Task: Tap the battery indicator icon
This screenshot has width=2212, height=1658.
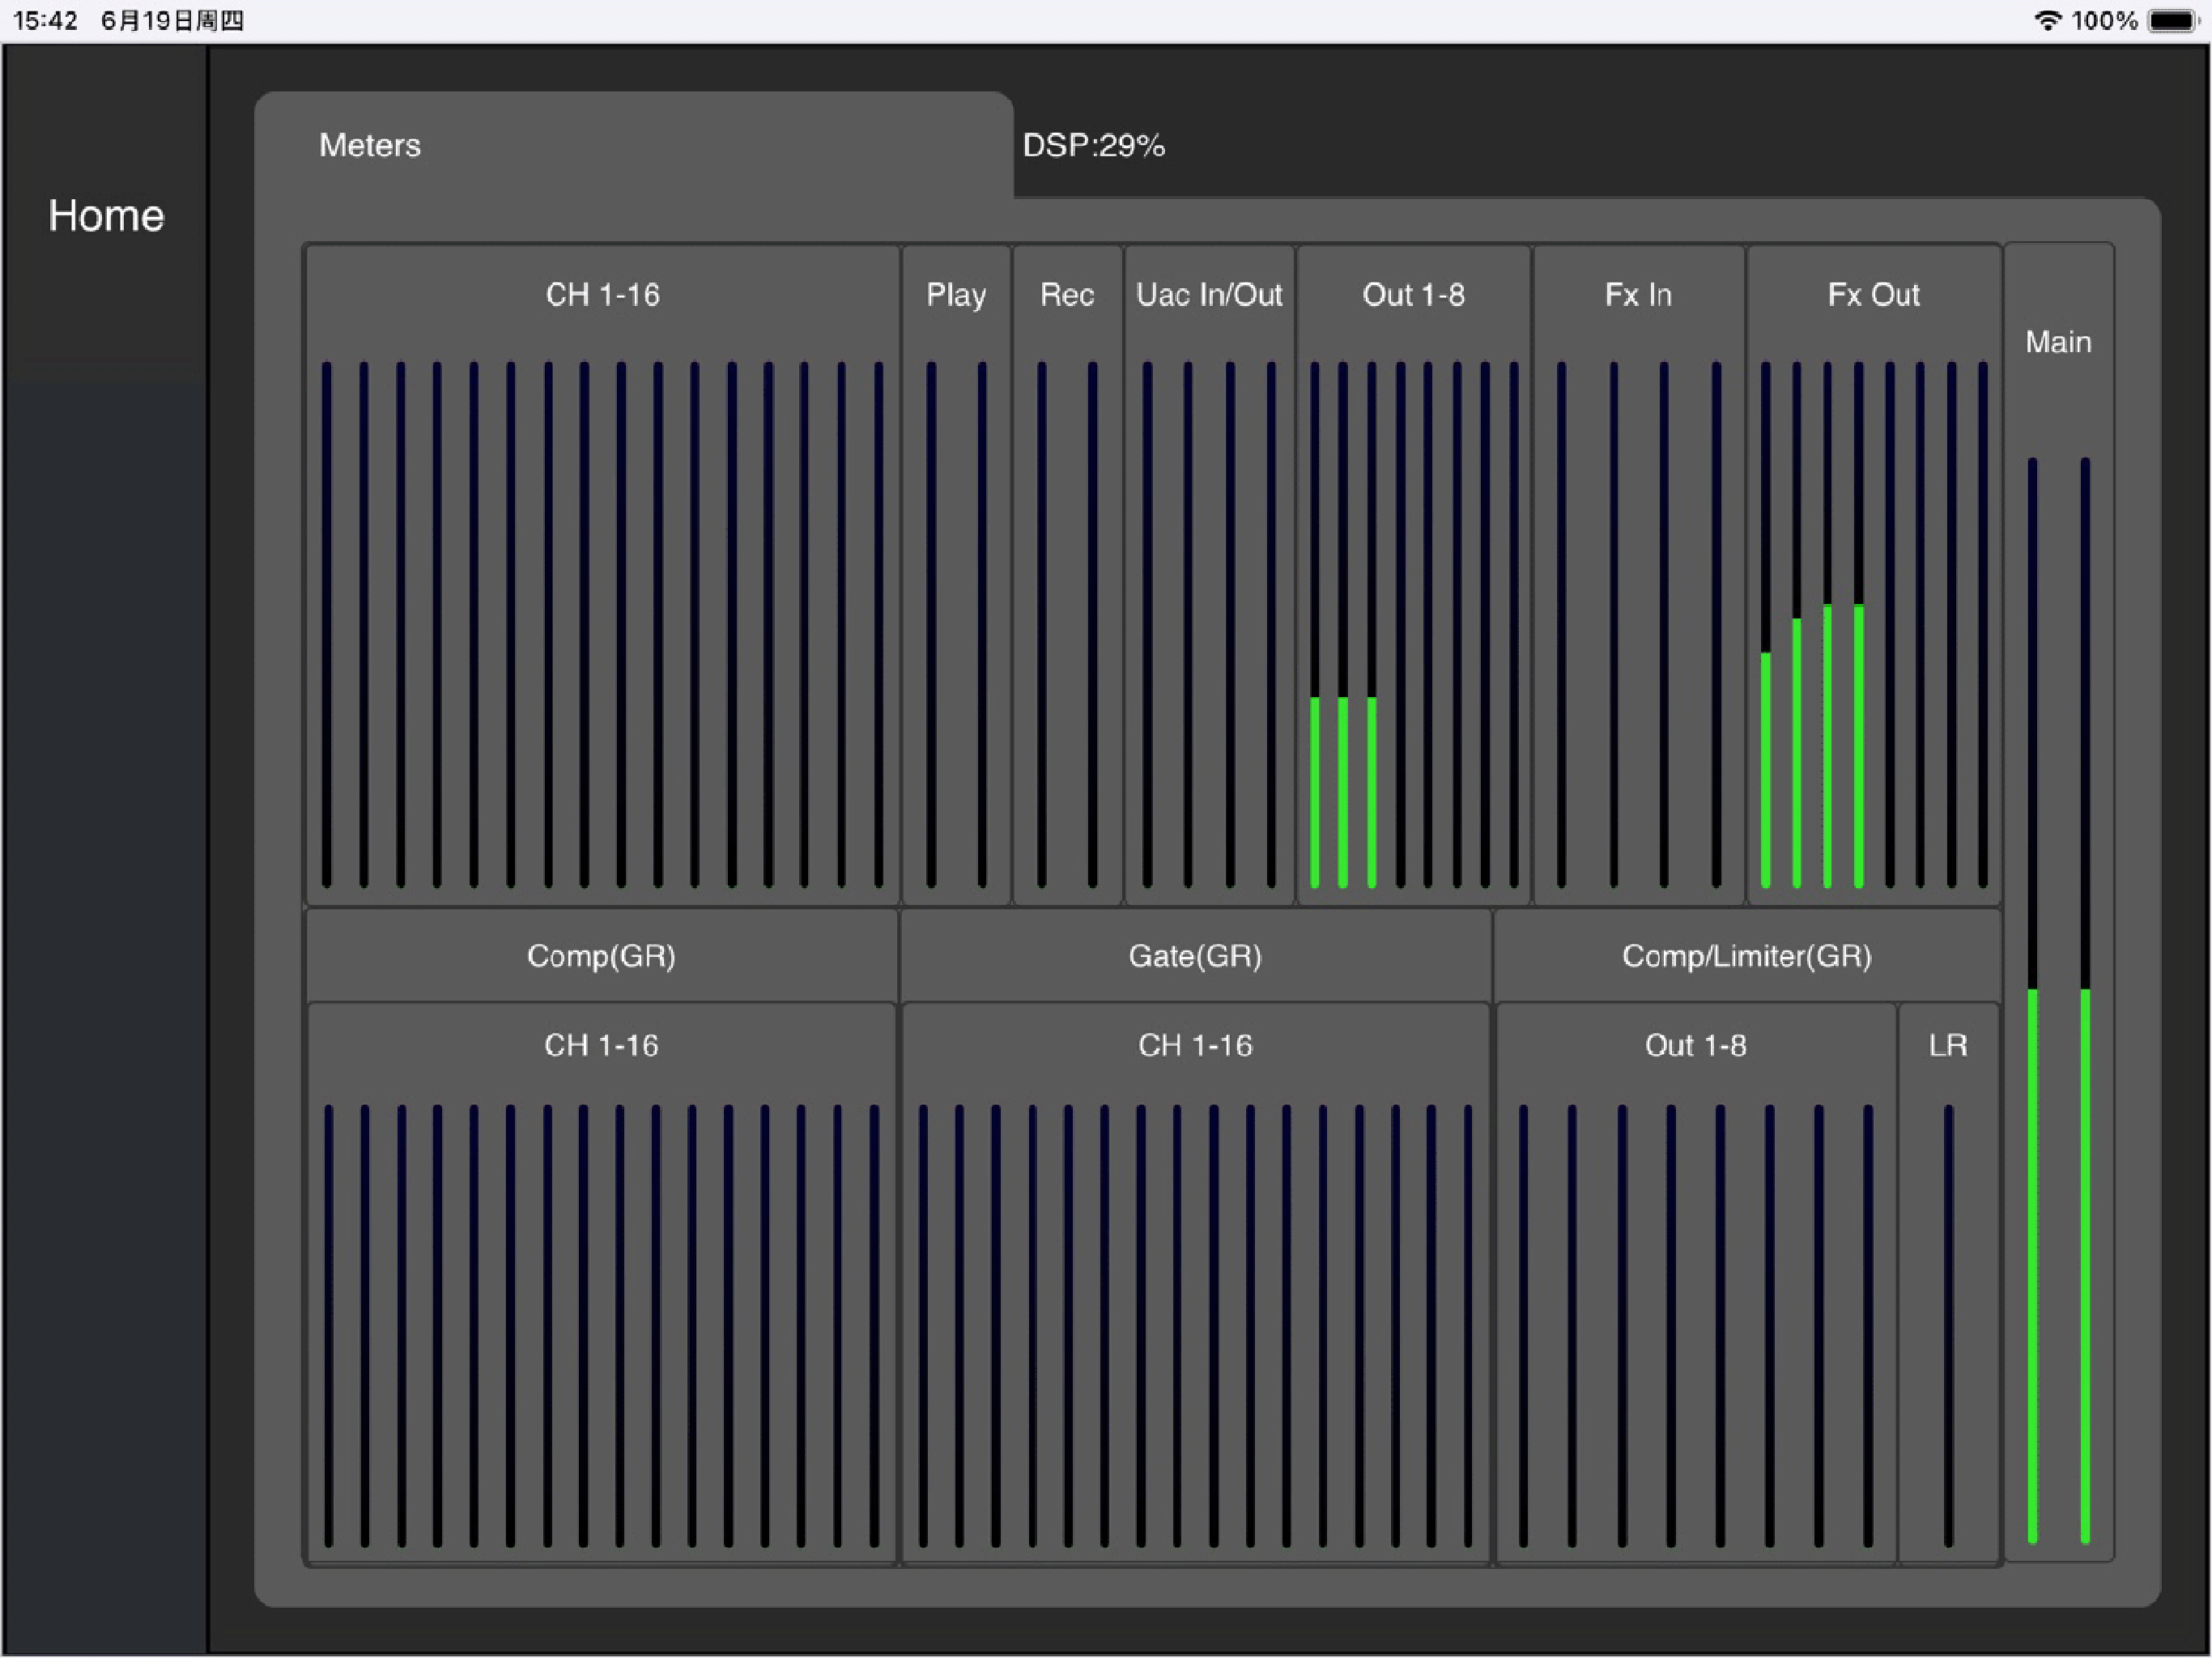Action: 2173,20
